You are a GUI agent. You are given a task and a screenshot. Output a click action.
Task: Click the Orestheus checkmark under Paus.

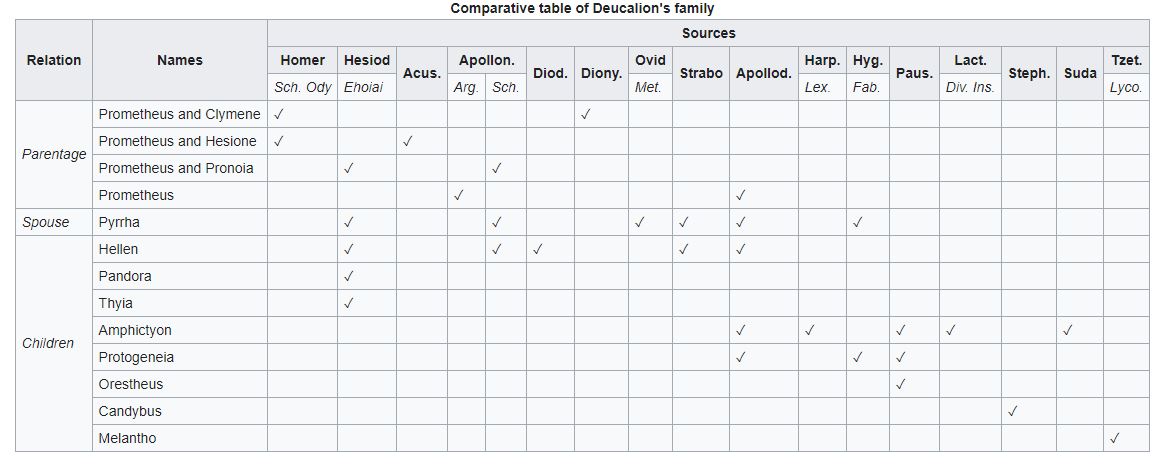click(901, 384)
